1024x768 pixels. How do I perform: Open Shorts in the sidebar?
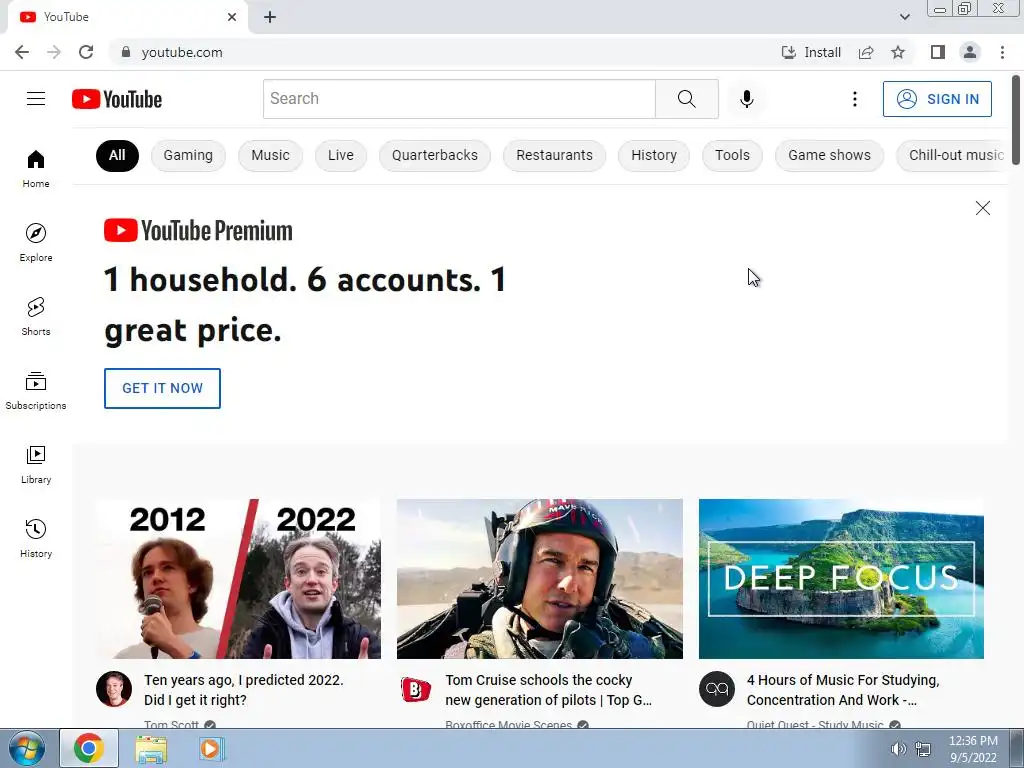point(36,316)
